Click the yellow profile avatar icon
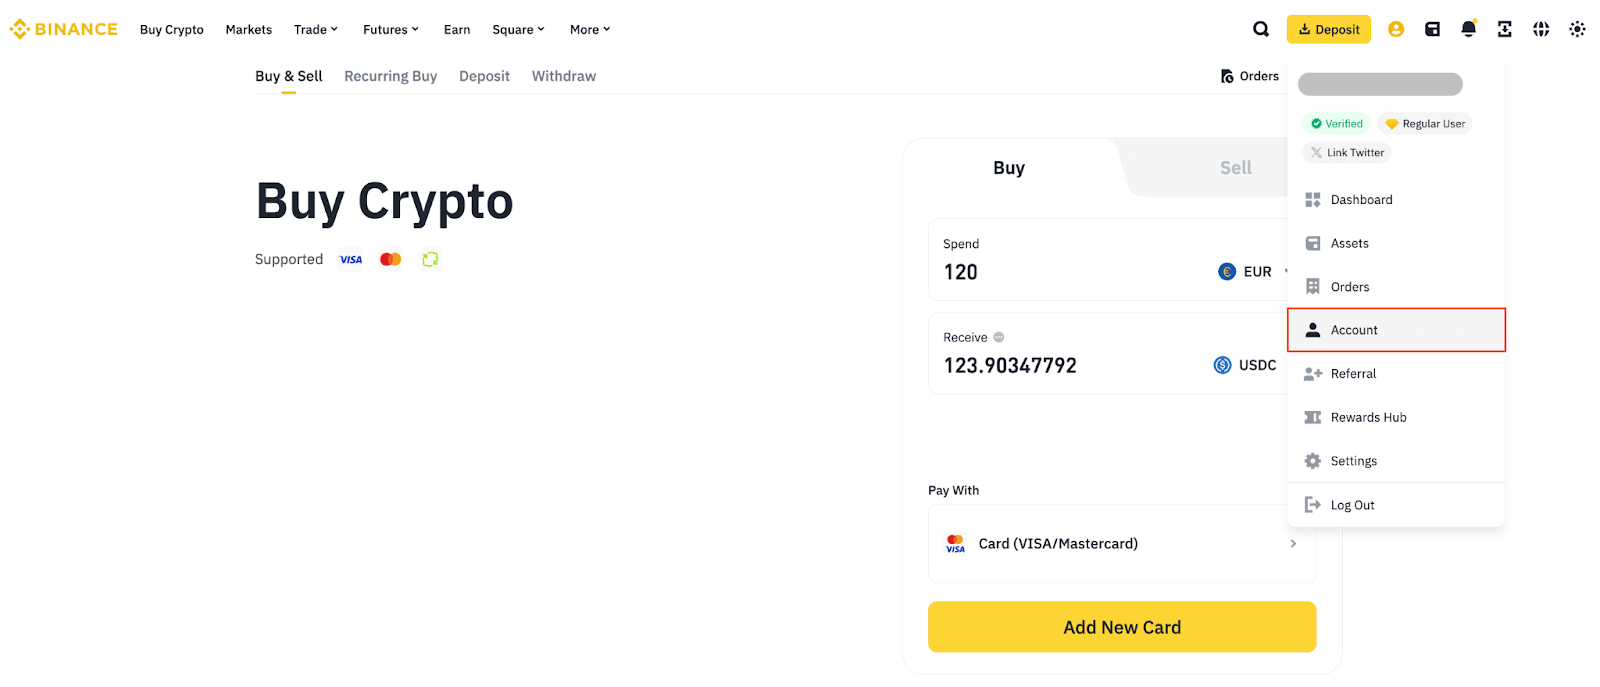 point(1396,29)
